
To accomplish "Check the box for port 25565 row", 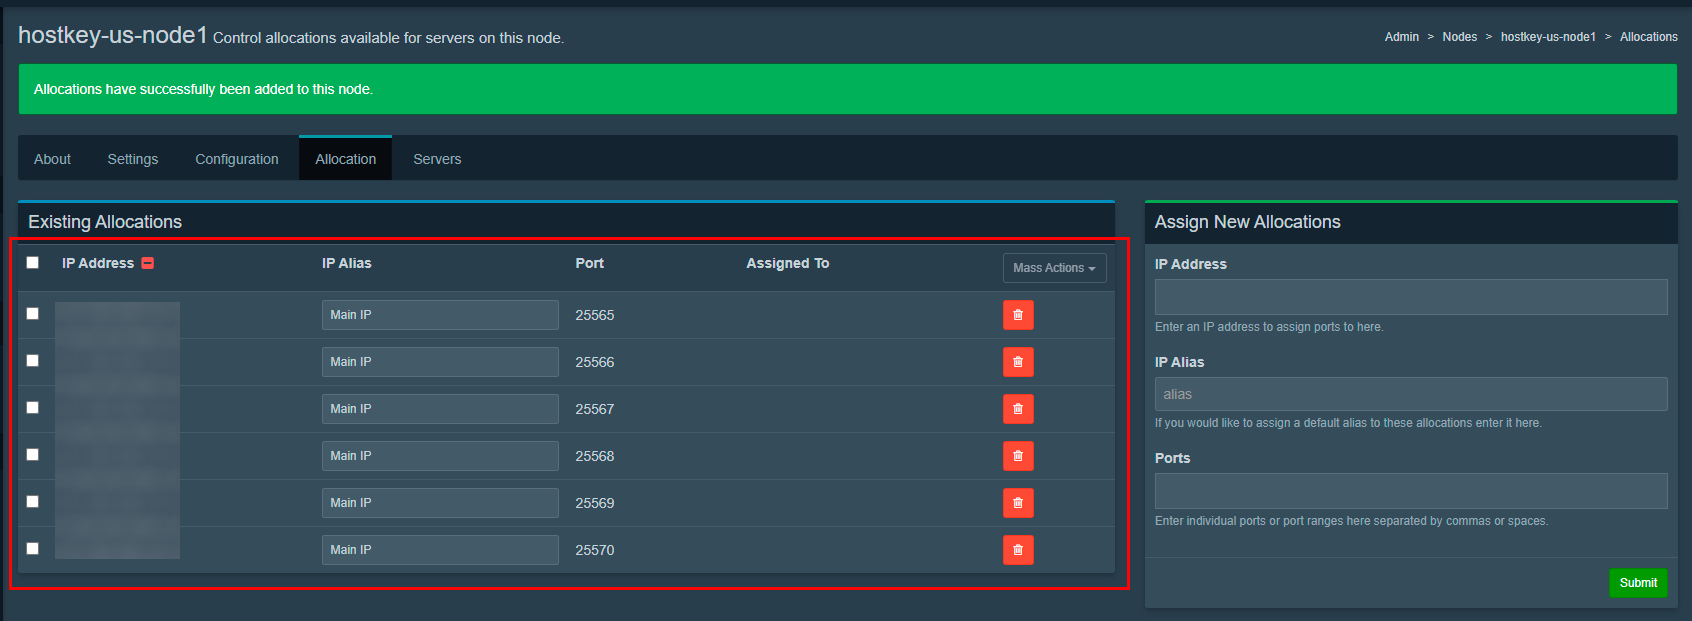I will 33,314.
